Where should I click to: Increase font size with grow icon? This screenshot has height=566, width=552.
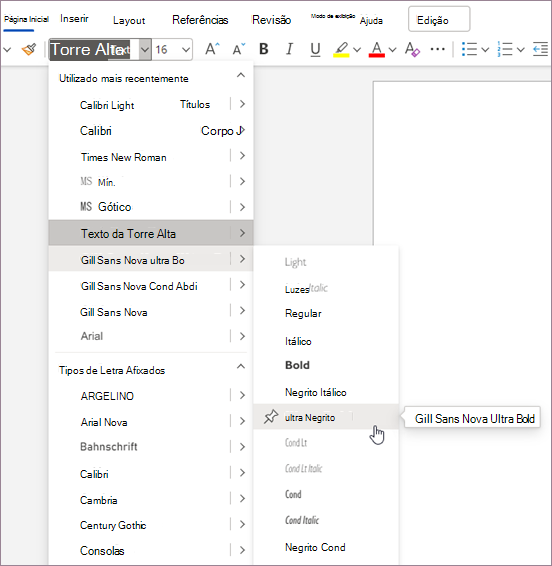click(x=212, y=49)
